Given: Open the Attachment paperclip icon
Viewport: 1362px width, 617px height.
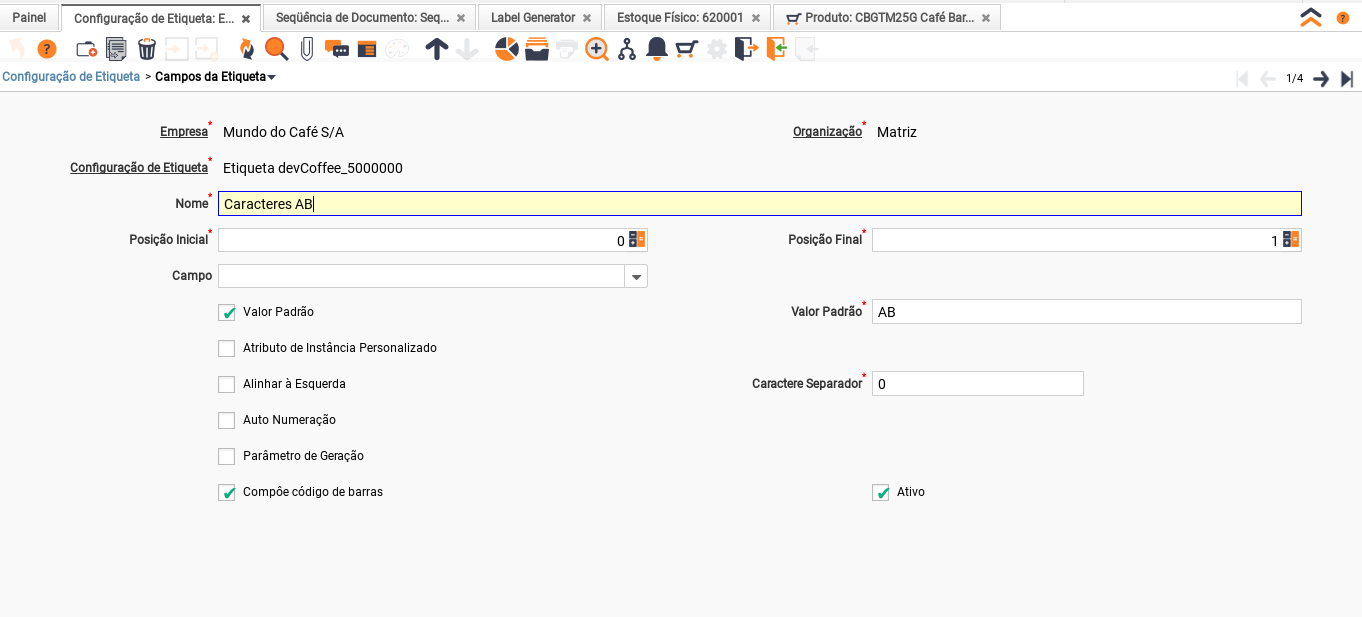Looking at the screenshot, I should click(306, 49).
